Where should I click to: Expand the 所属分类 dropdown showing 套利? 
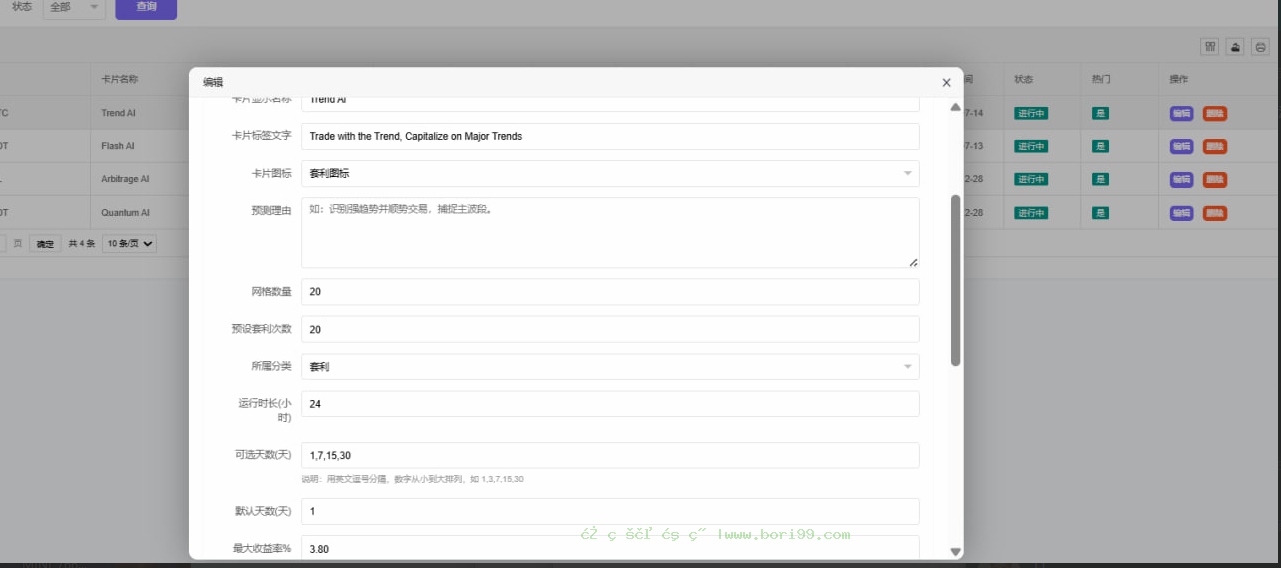click(610, 367)
